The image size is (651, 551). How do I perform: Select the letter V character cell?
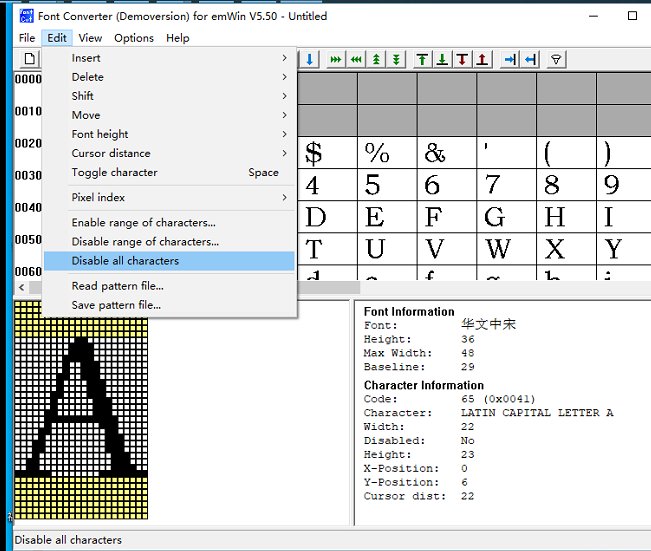tap(447, 249)
